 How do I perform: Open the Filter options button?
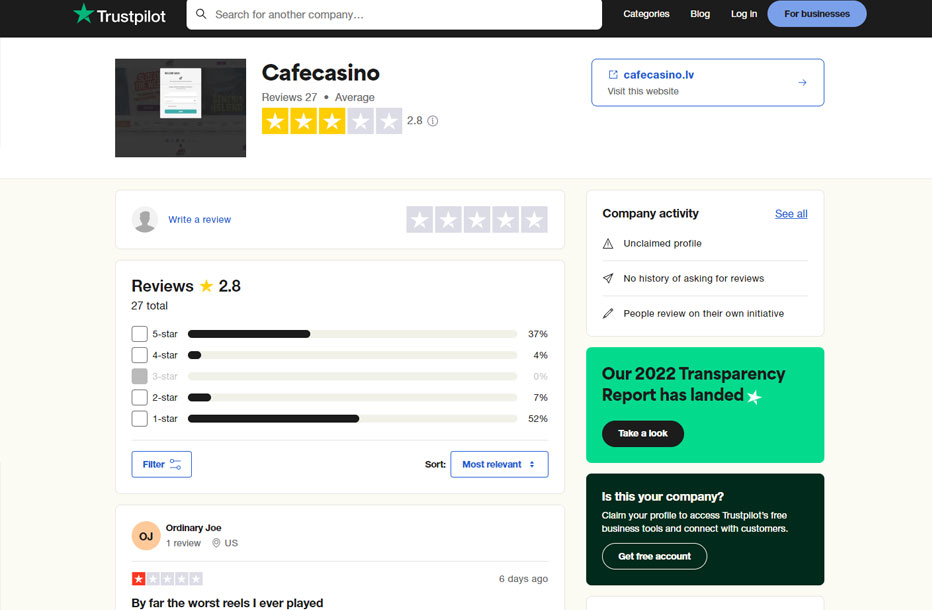coord(161,464)
